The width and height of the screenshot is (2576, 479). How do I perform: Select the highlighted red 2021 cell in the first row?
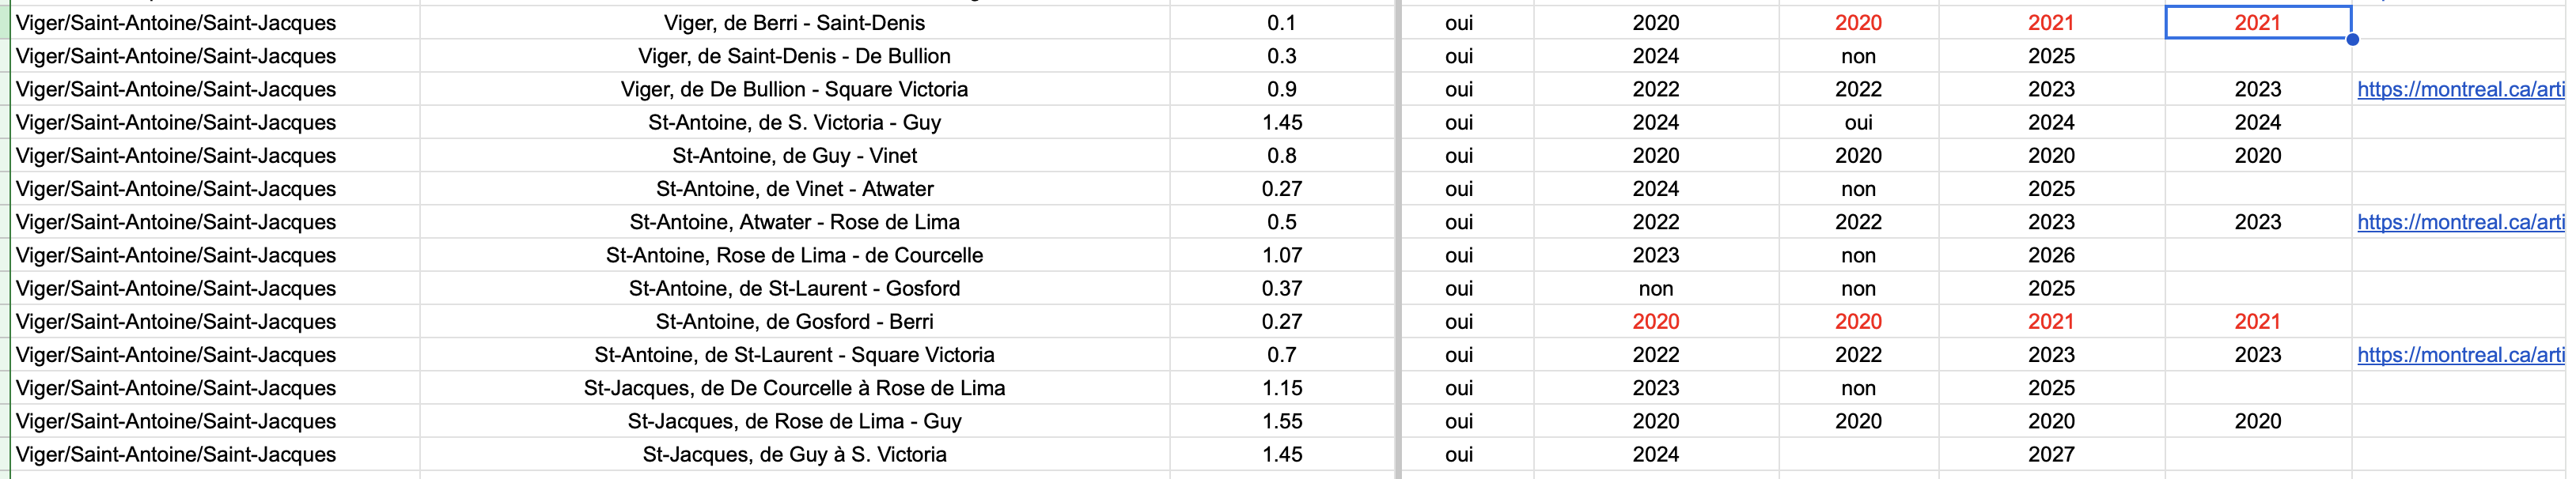tap(2258, 22)
